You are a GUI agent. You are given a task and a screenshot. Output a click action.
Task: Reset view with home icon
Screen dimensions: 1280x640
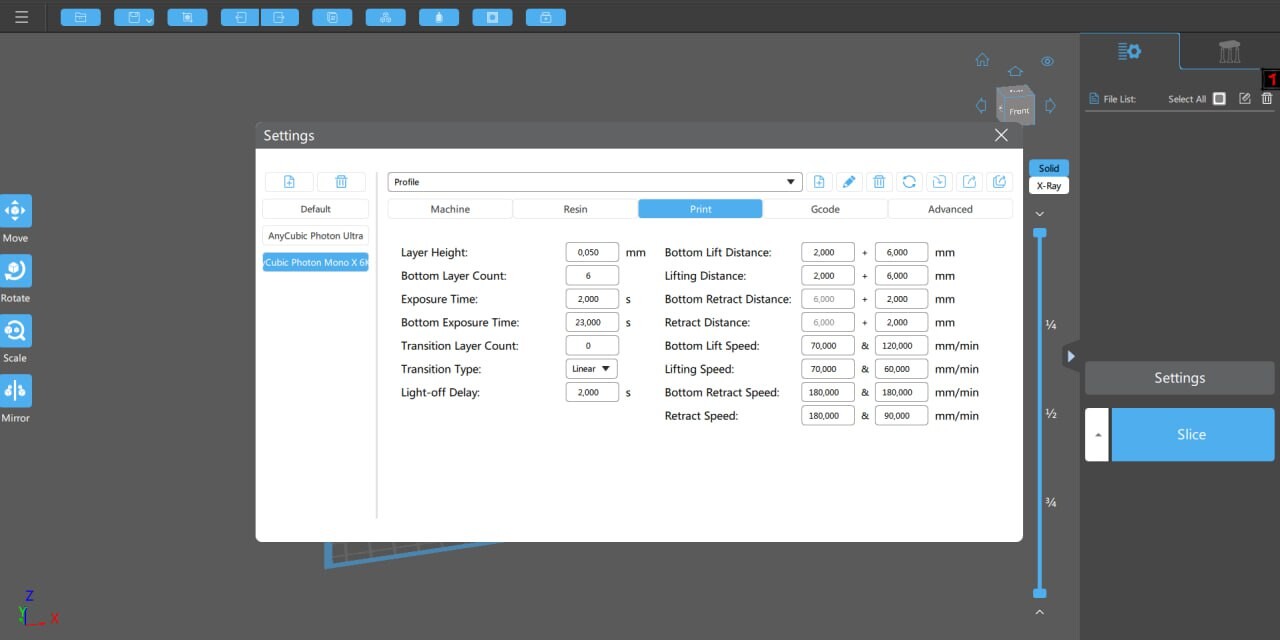982,60
